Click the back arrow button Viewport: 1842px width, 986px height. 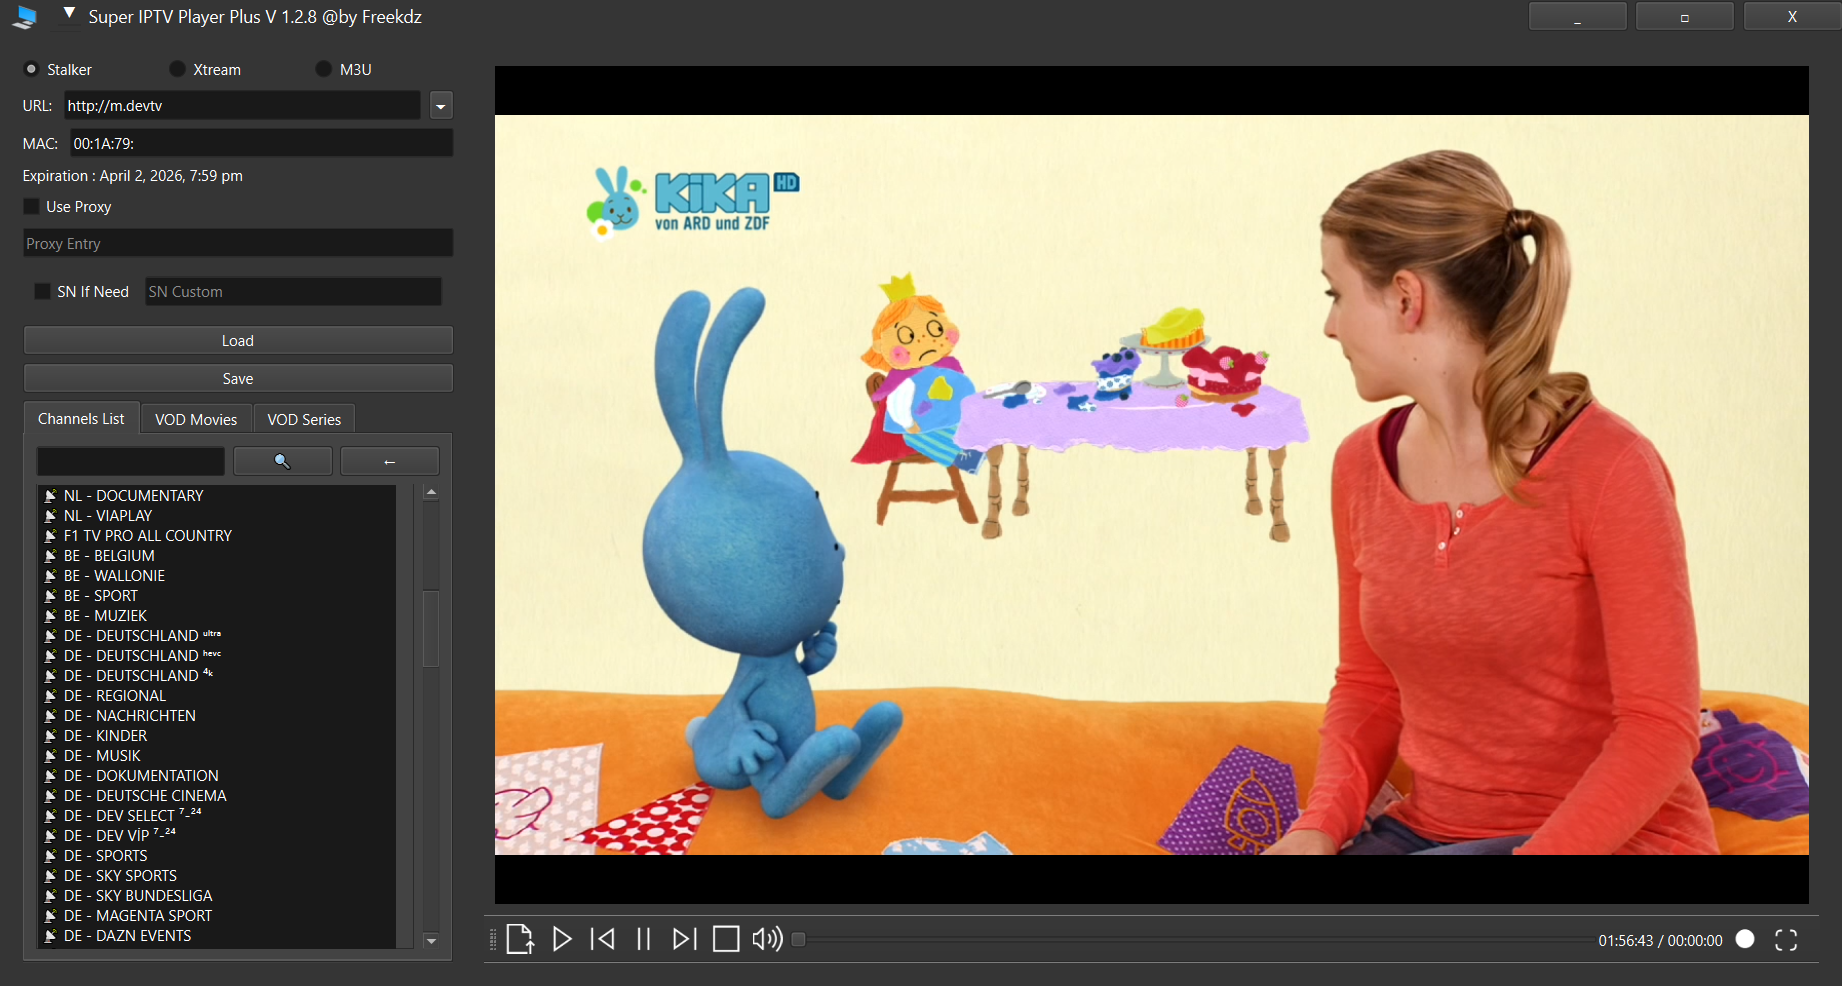point(390,461)
